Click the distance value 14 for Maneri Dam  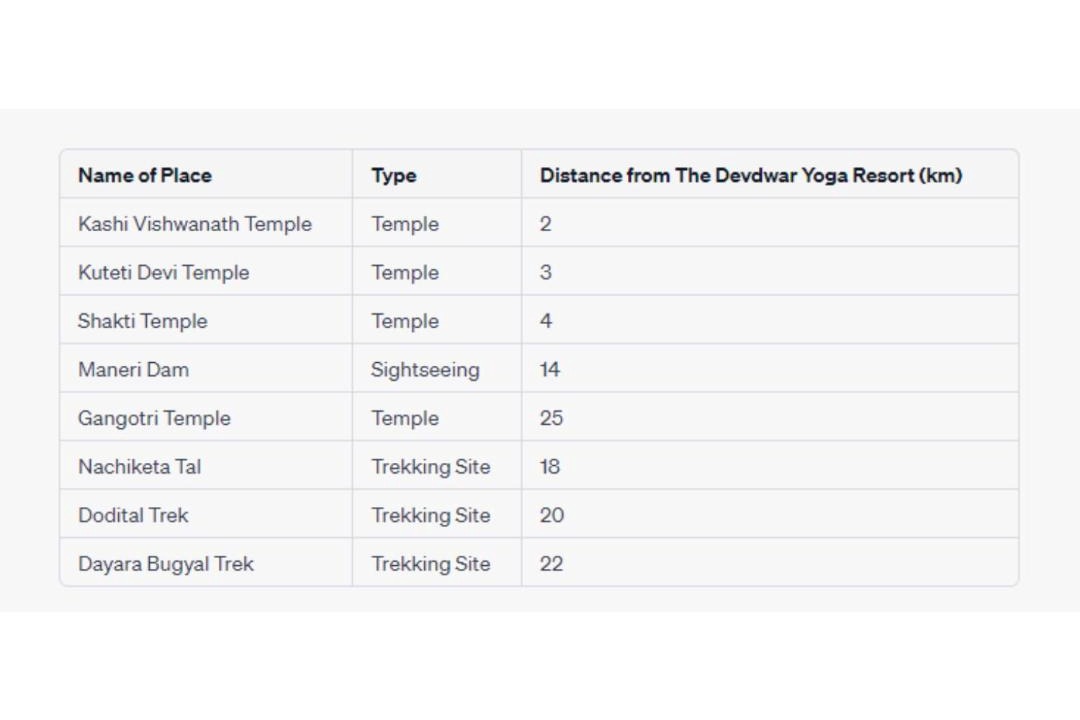[x=550, y=370]
